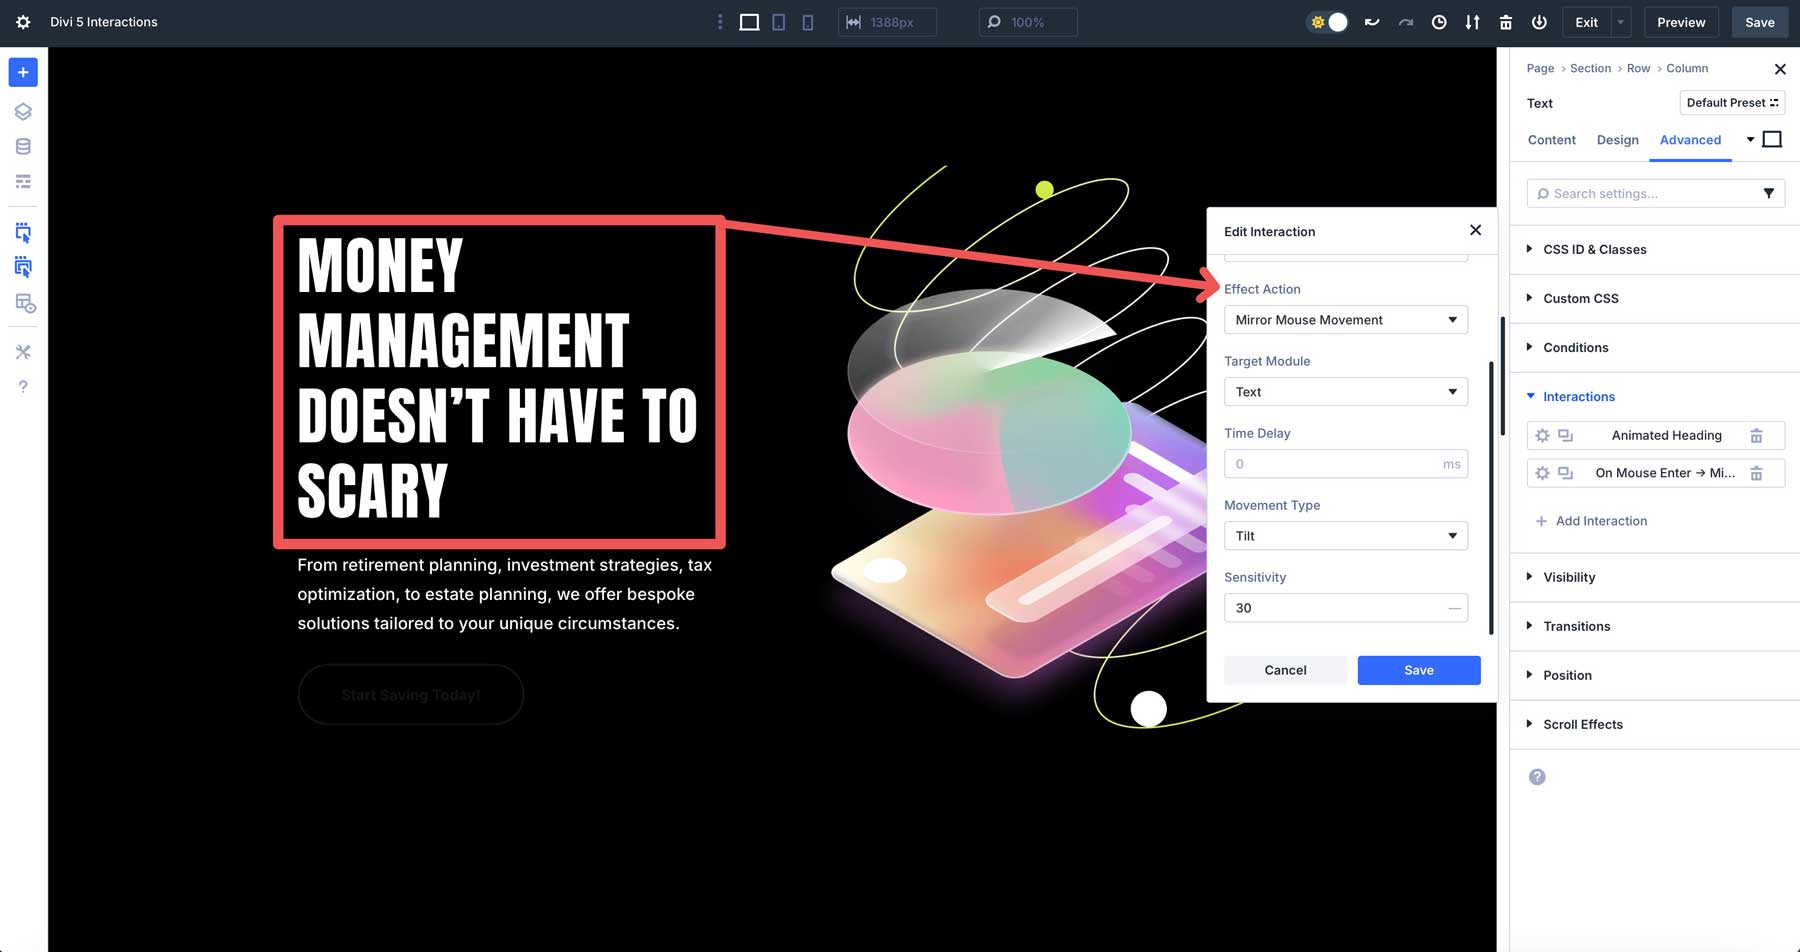Expand the Scroll Effects section
1800x952 pixels.
click(1583, 724)
